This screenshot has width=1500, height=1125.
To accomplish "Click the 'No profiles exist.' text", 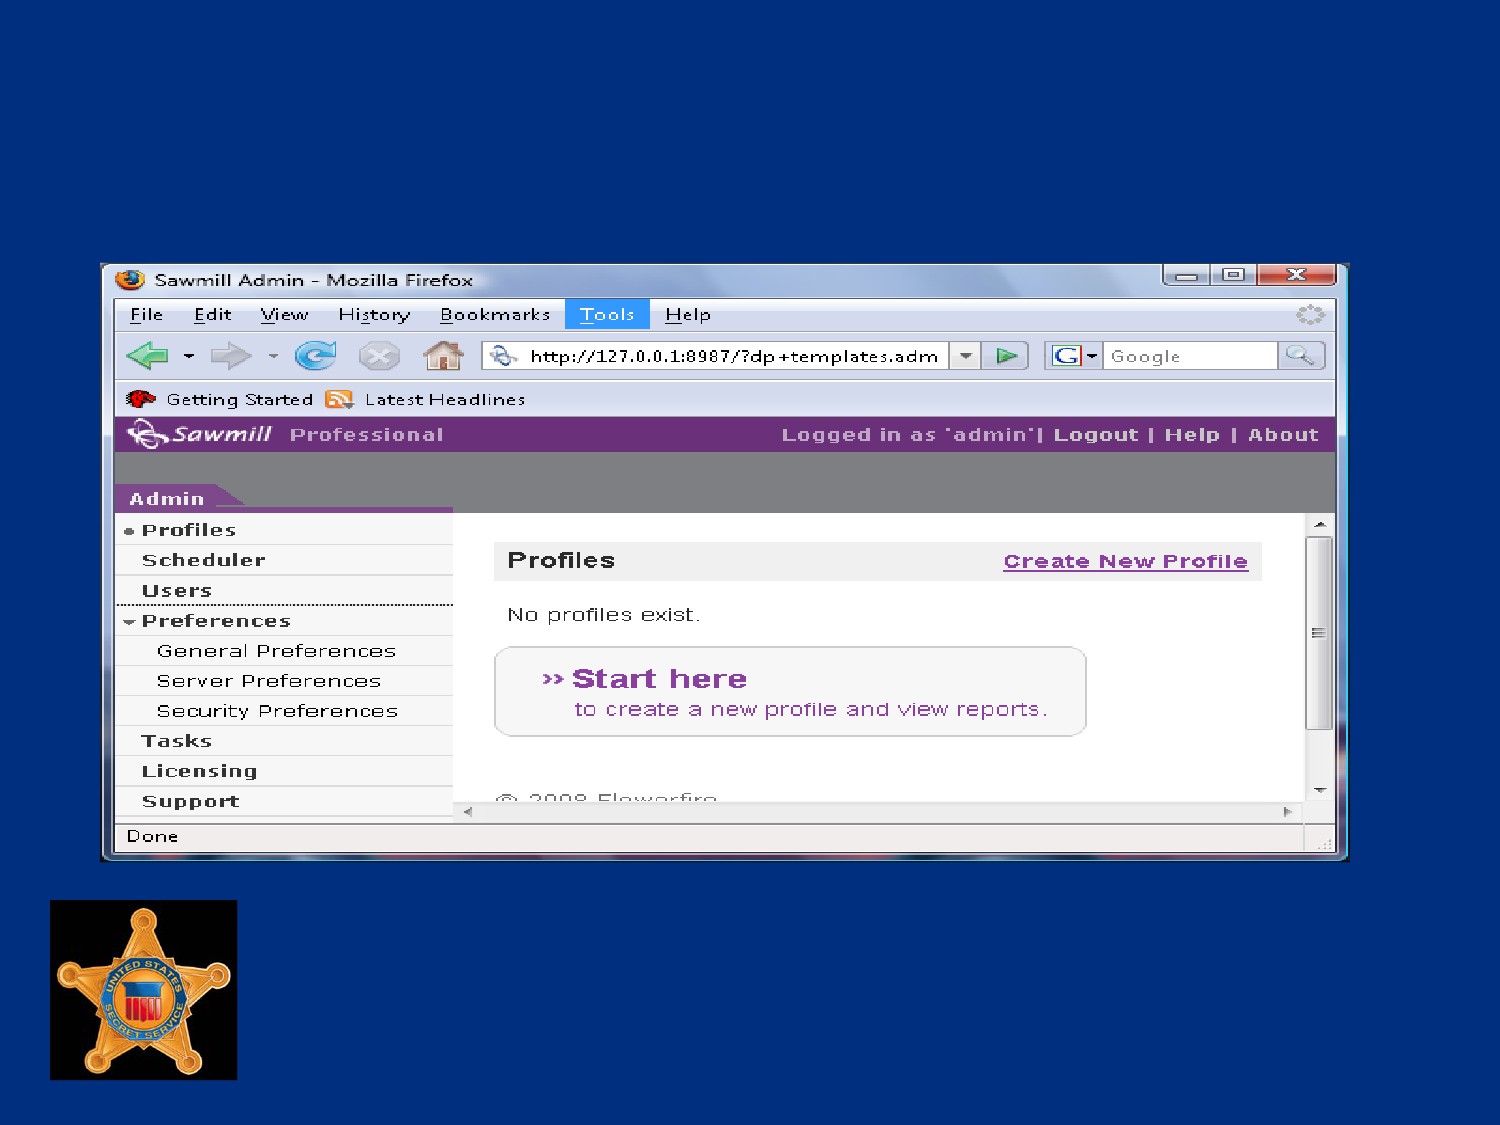I will click(x=603, y=614).
